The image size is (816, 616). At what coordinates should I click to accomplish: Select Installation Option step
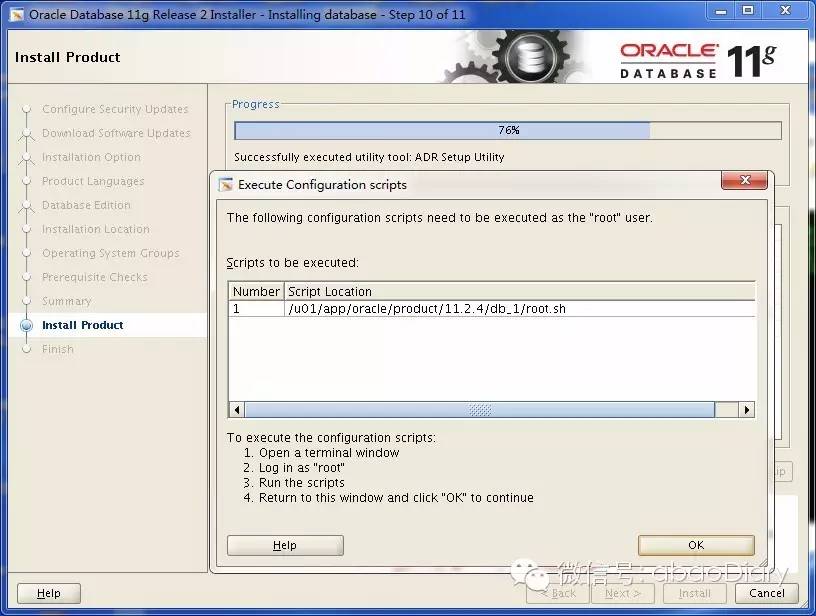coord(91,157)
